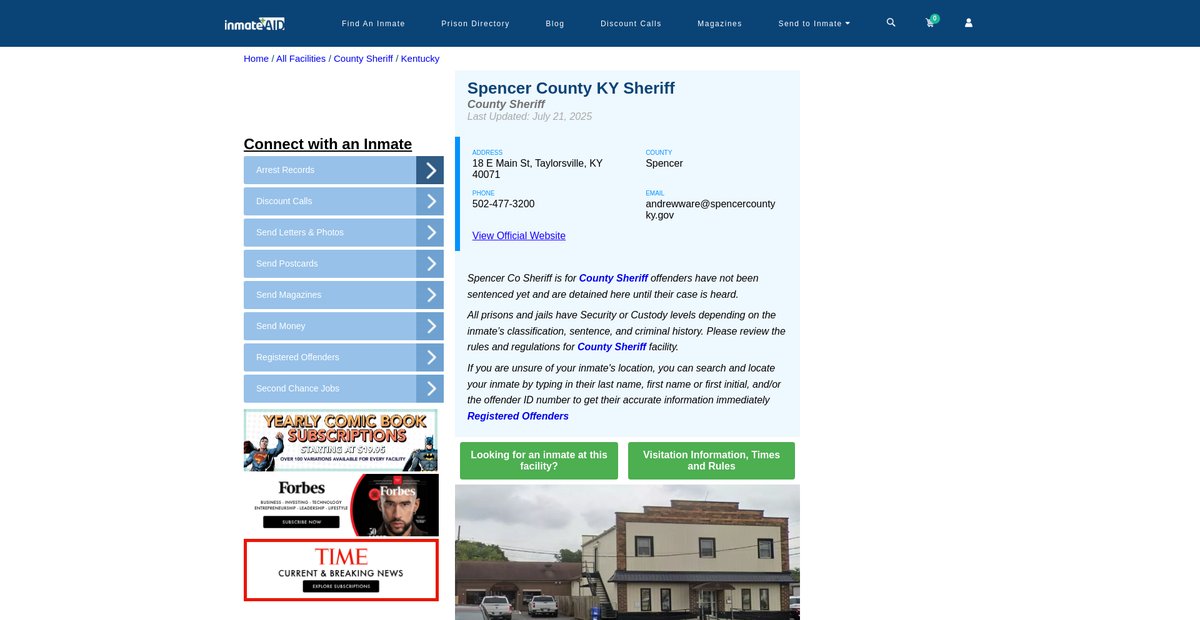Click the Kentucky breadcrumb link
This screenshot has width=1200, height=620.
(x=420, y=59)
